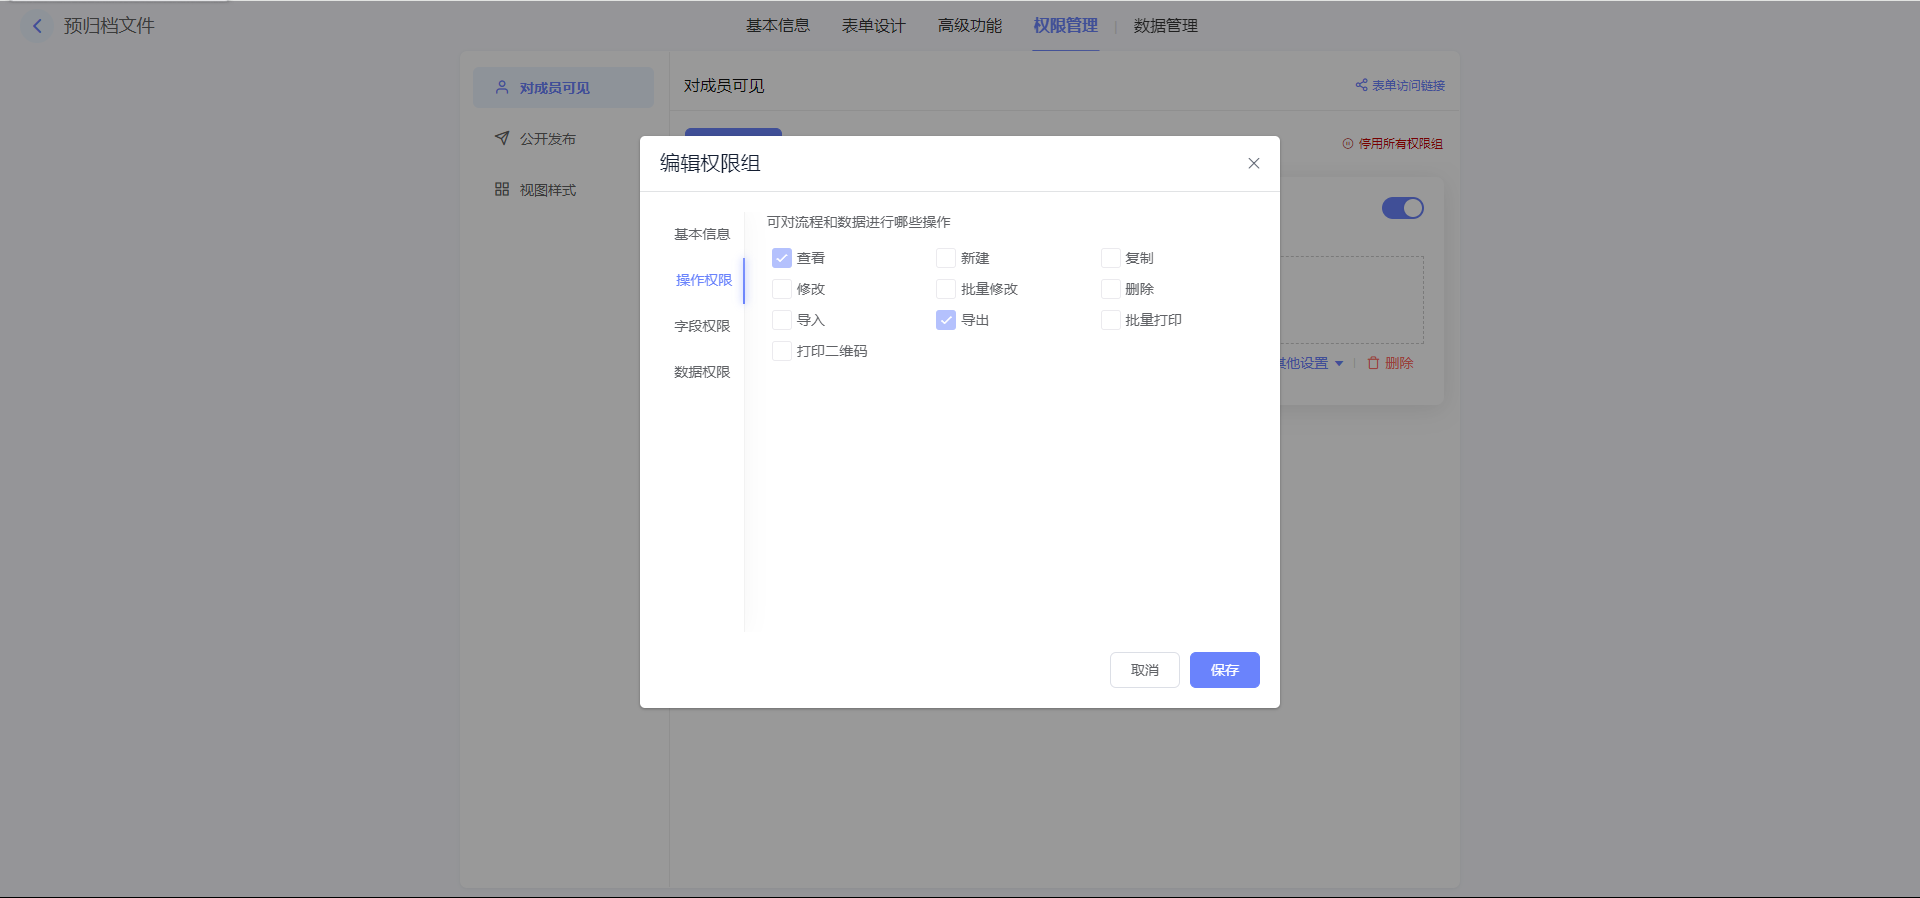Open the 数据权限 section
The height and width of the screenshot is (898, 1920).
(702, 372)
